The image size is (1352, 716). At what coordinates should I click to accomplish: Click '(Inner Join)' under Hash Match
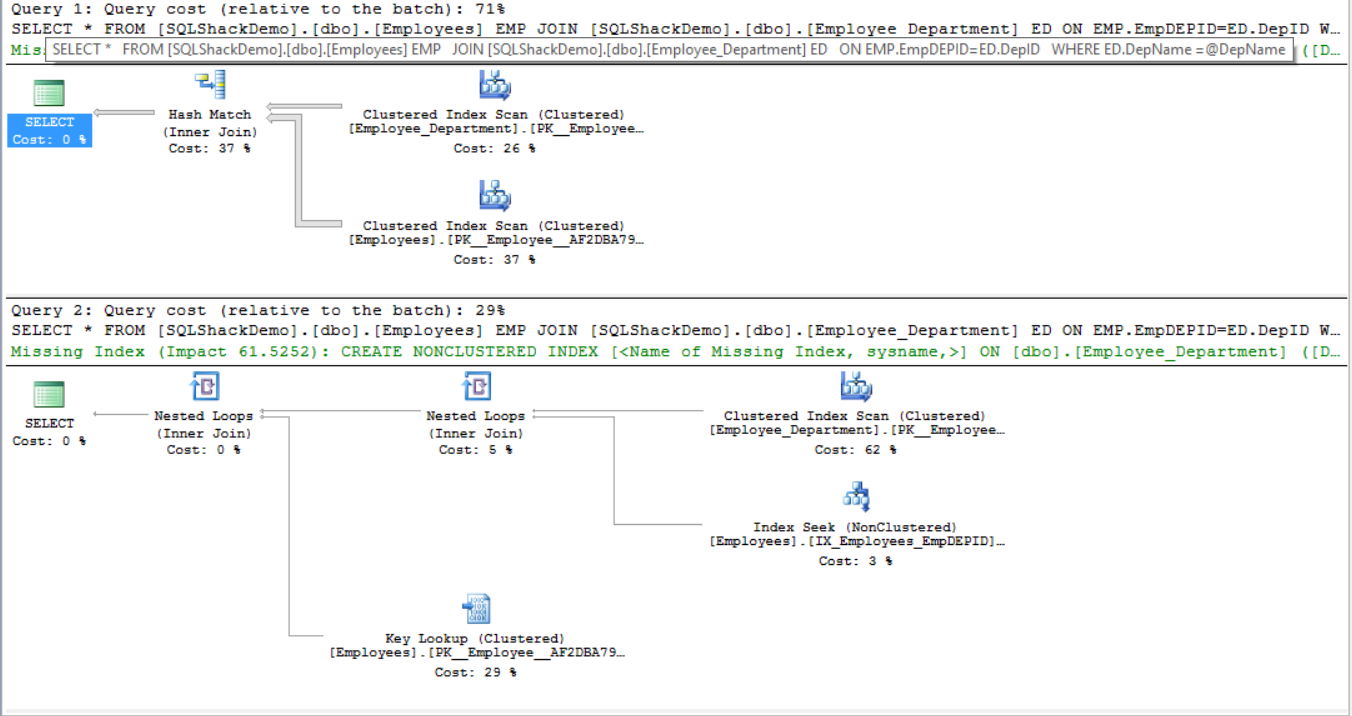(x=210, y=132)
